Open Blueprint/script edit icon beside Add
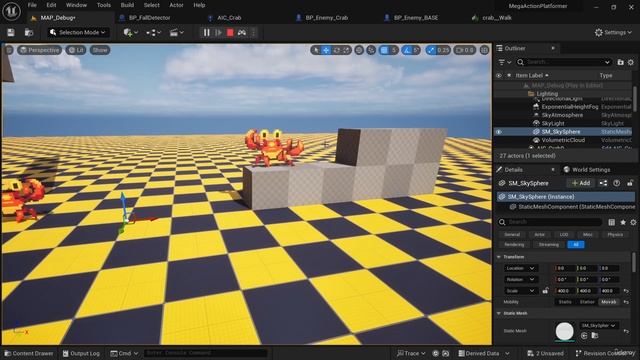Screen dimensions: 640x360 click(x=603, y=183)
